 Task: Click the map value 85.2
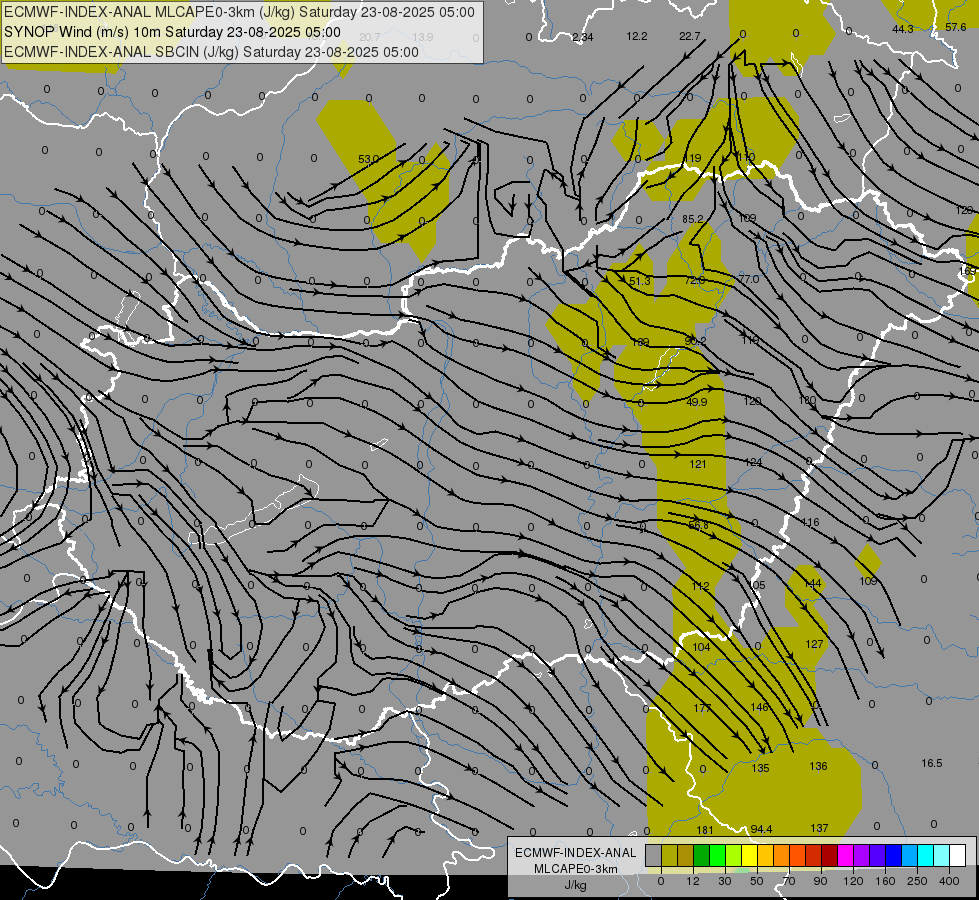click(692, 219)
